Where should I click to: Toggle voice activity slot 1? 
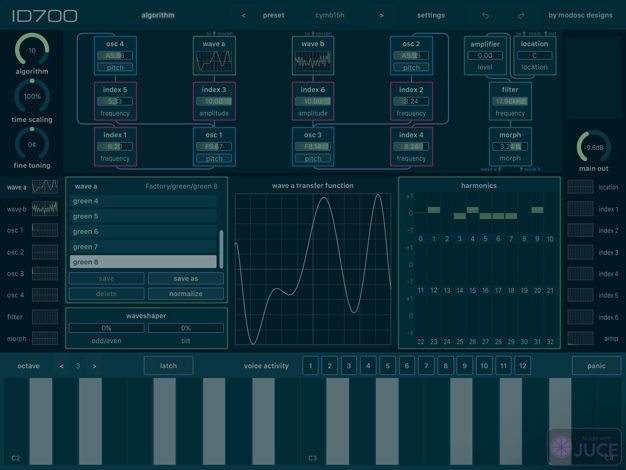pos(310,366)
